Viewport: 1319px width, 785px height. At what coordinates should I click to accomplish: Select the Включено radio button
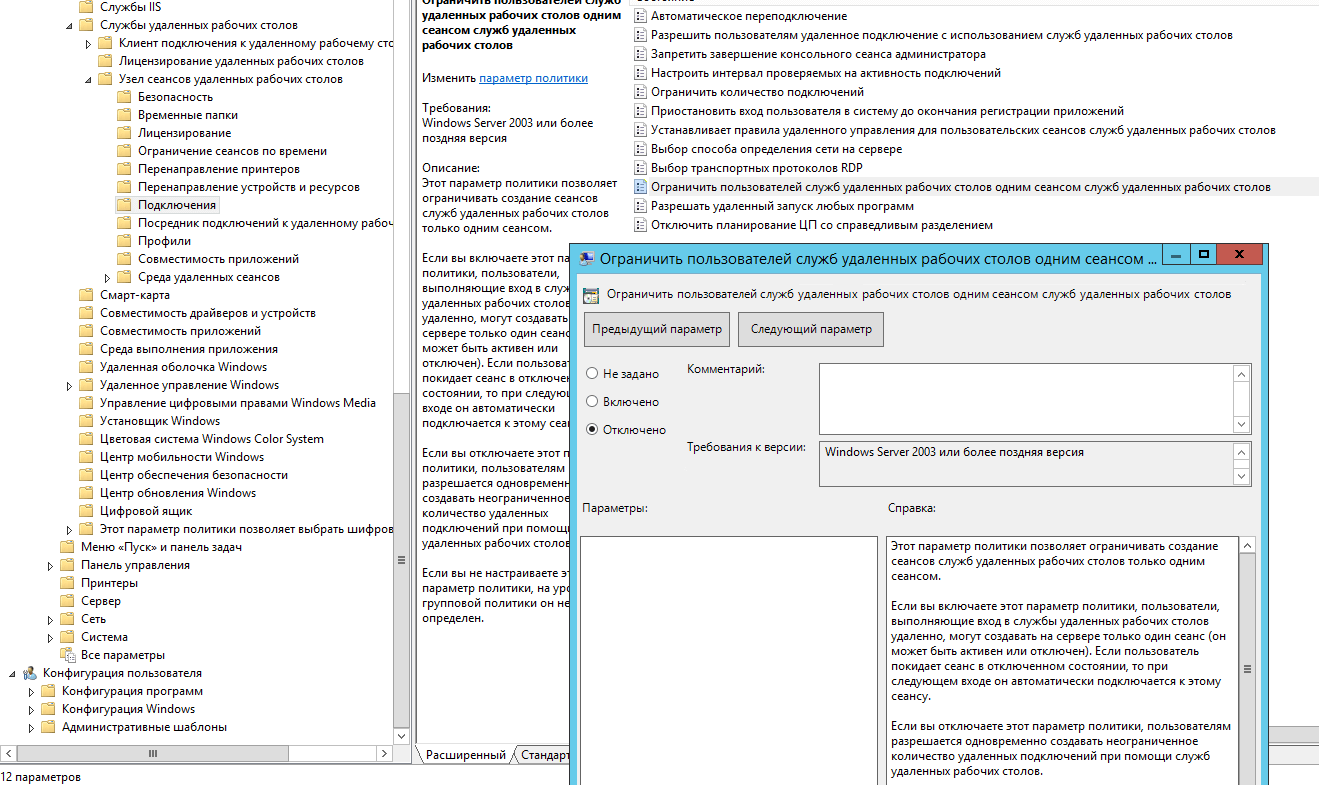coord(592,401)
